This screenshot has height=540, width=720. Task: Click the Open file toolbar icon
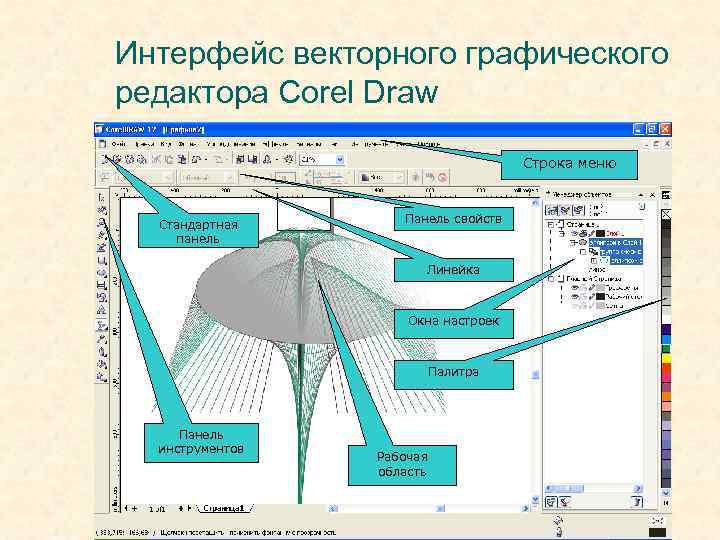pyautogui.click(x=117, y=159)
